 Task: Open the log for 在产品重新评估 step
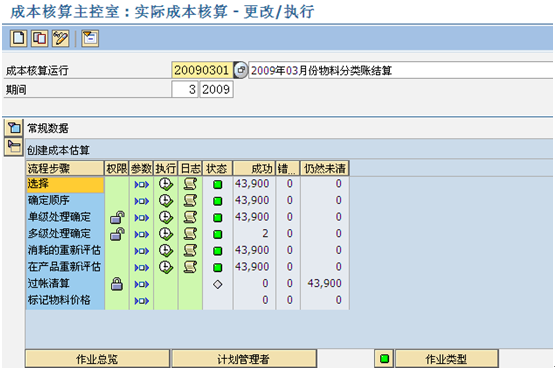coord(190,267)
